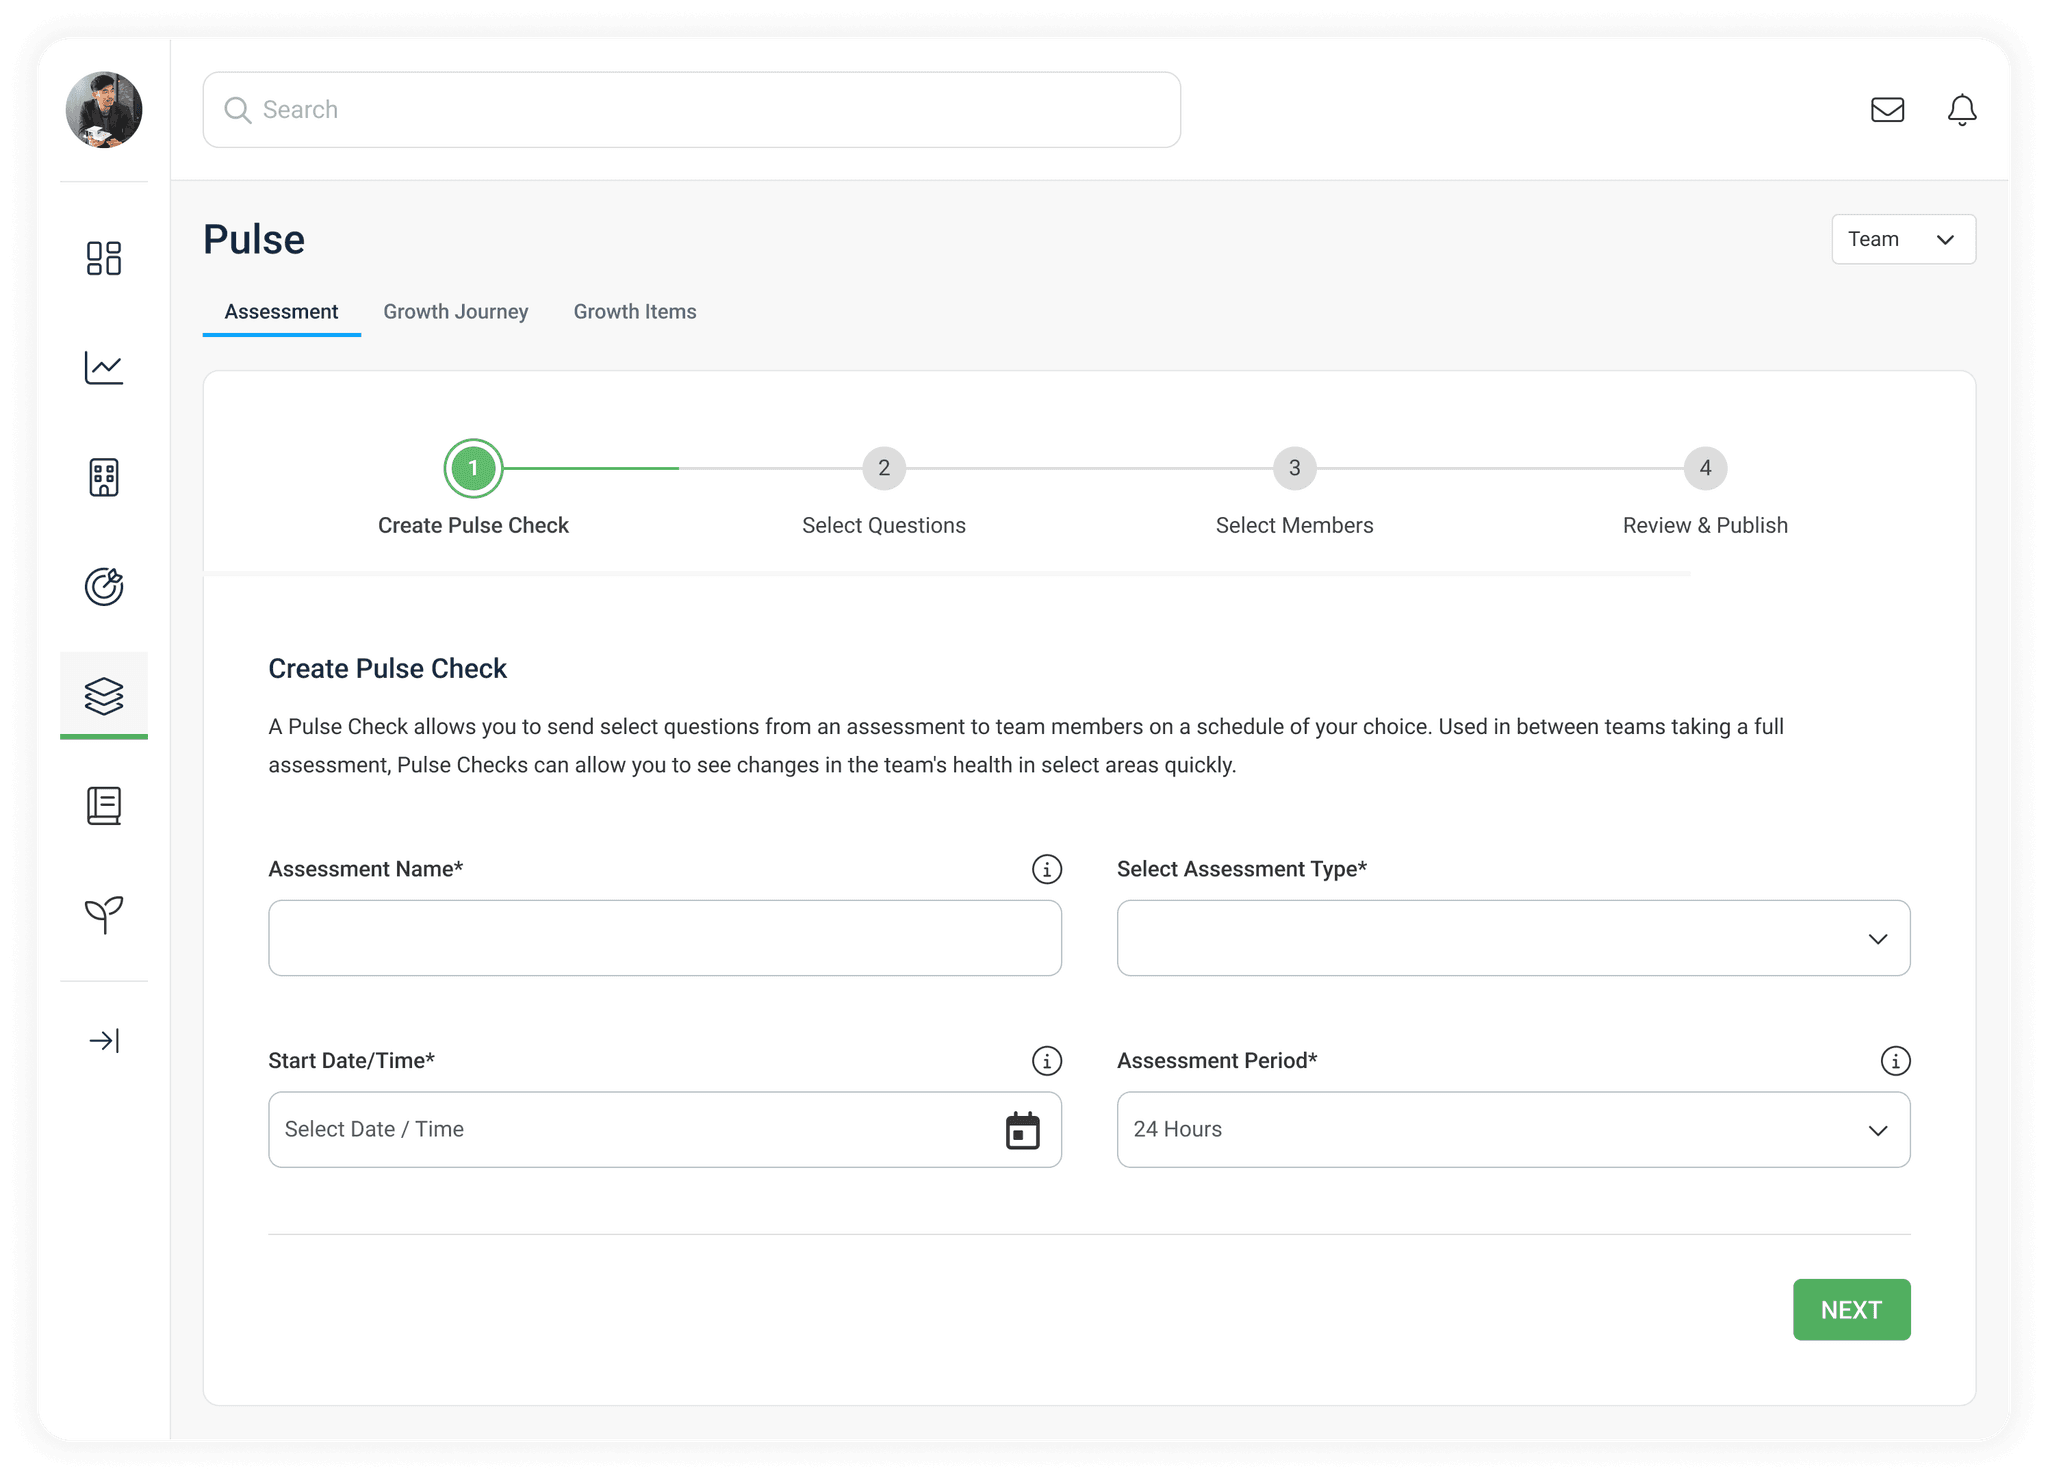Open the dashboard grid icon in sidebar

(x=104, y=258)
